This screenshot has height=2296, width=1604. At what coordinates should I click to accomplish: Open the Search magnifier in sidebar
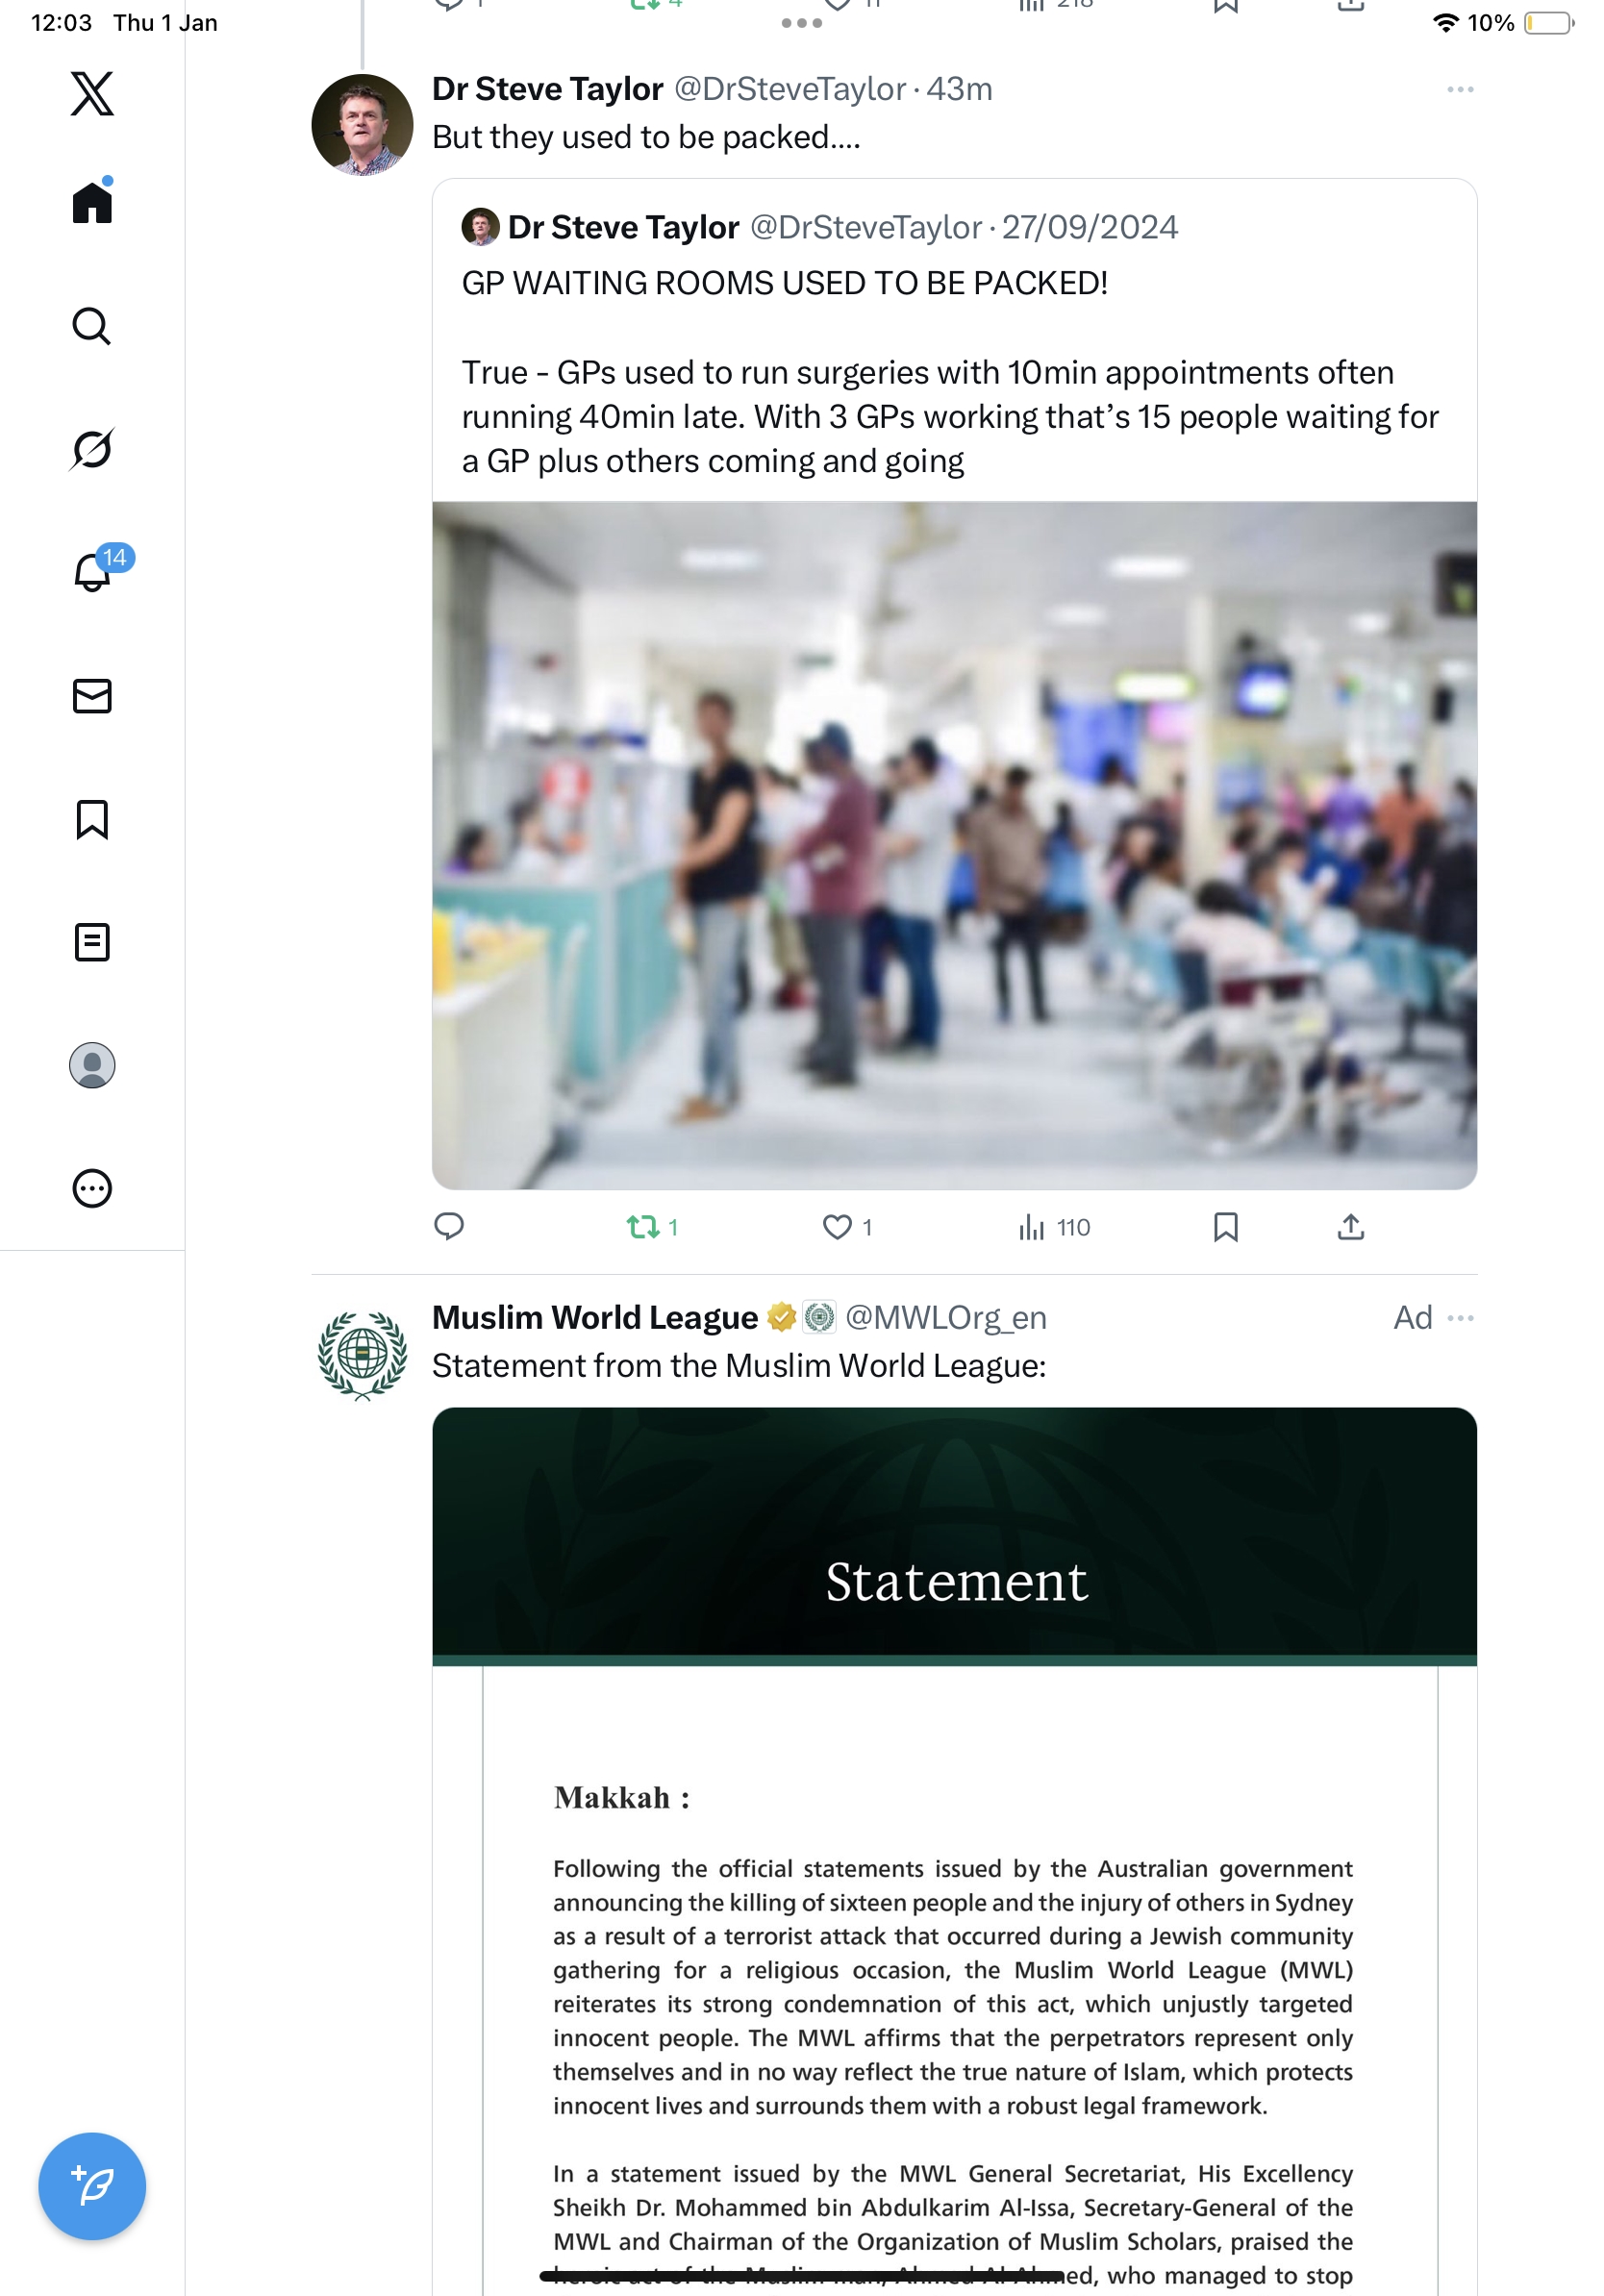click(92, 326)
